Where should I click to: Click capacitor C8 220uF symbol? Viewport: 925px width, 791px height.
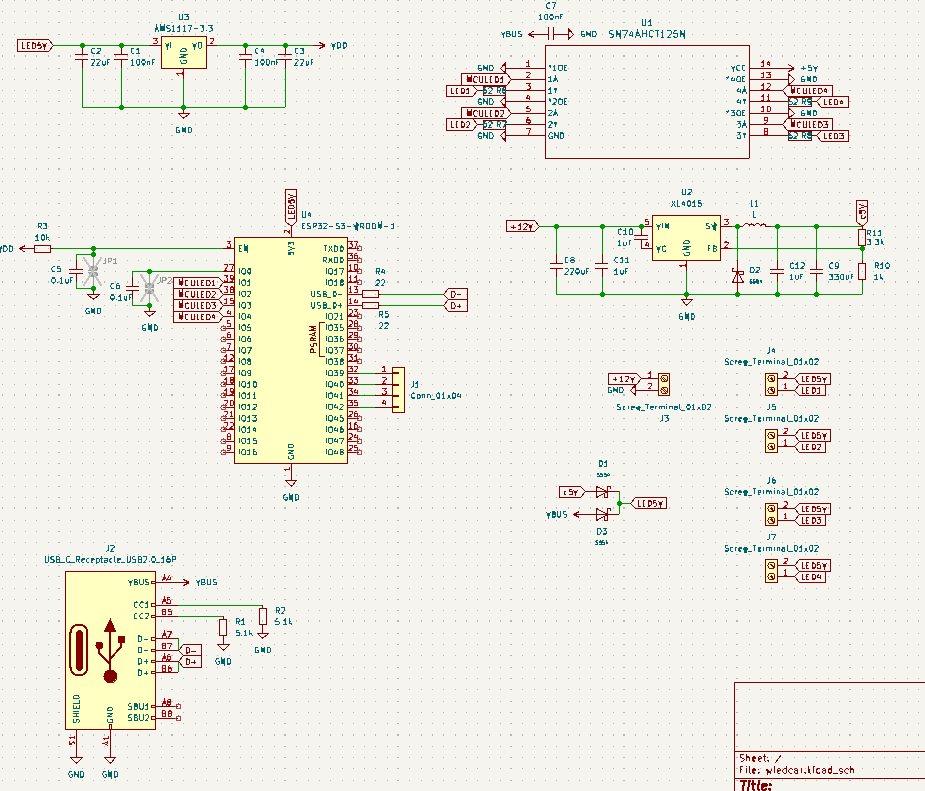pyautogui.click(x=557, y=266)
